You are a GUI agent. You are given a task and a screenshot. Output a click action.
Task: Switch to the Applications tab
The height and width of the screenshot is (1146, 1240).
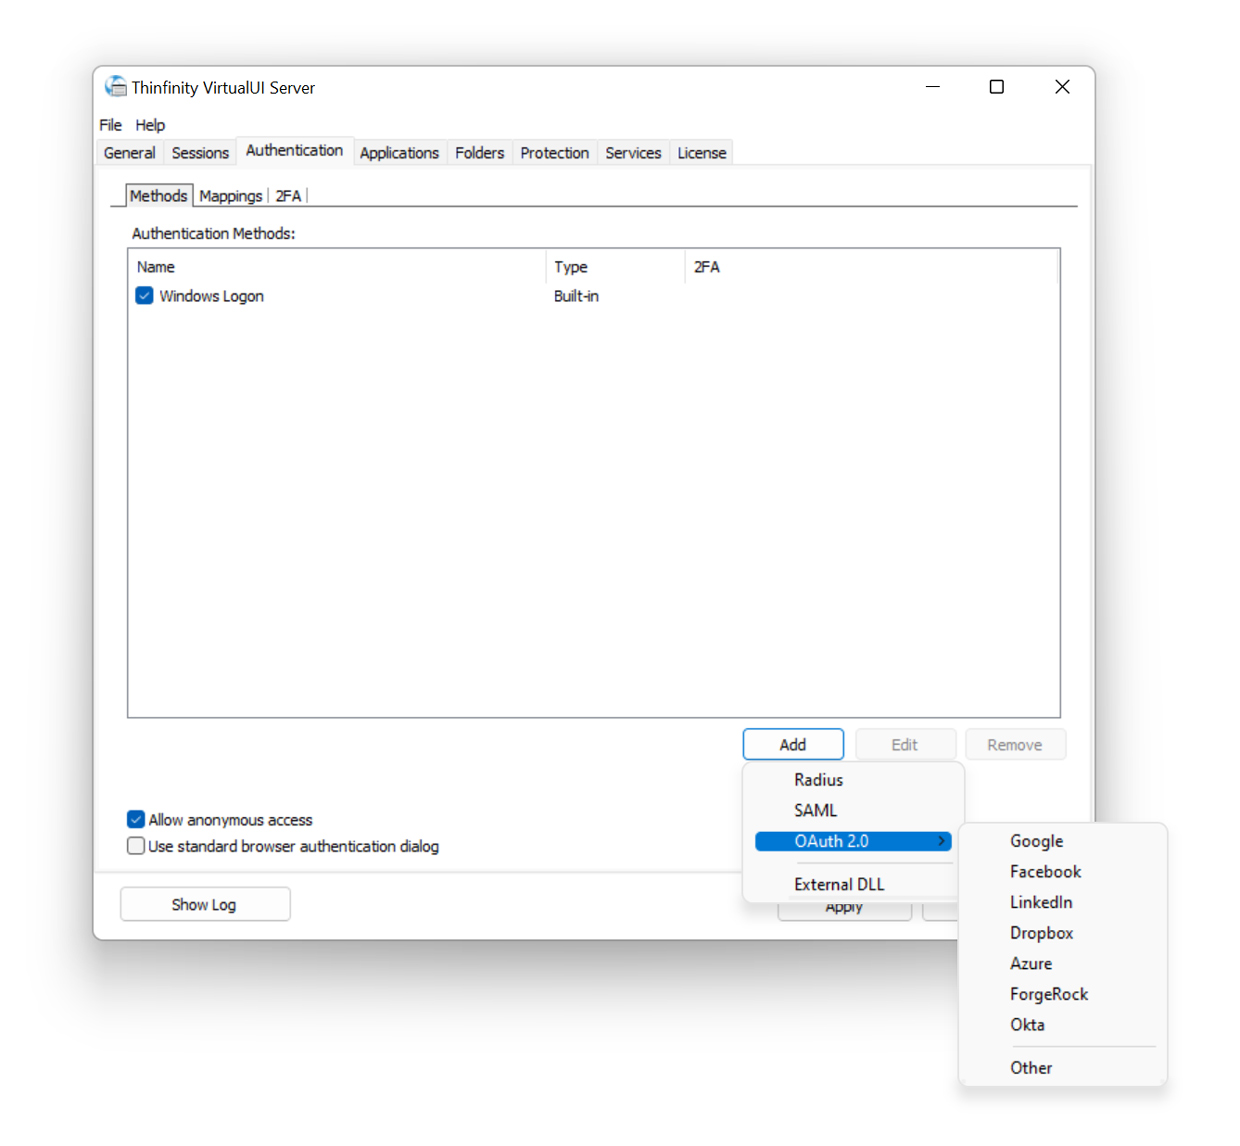399,152
